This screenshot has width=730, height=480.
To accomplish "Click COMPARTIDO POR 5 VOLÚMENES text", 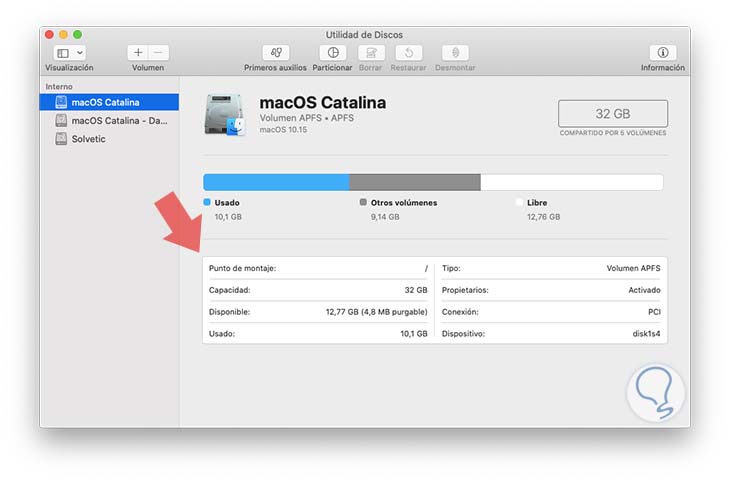I will tap(613, 133).
